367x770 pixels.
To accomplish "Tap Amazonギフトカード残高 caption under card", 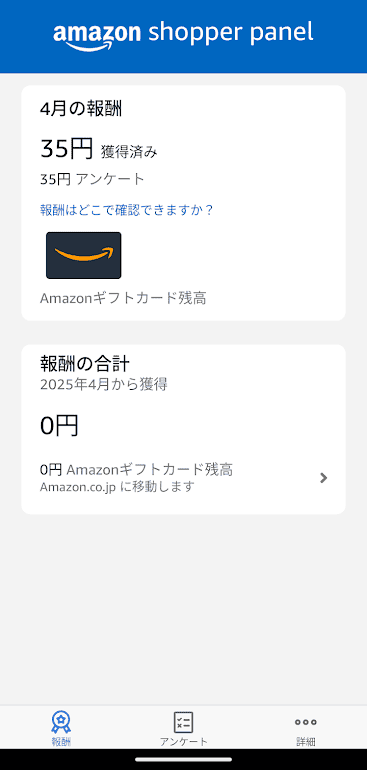I will tap(123, 298).
